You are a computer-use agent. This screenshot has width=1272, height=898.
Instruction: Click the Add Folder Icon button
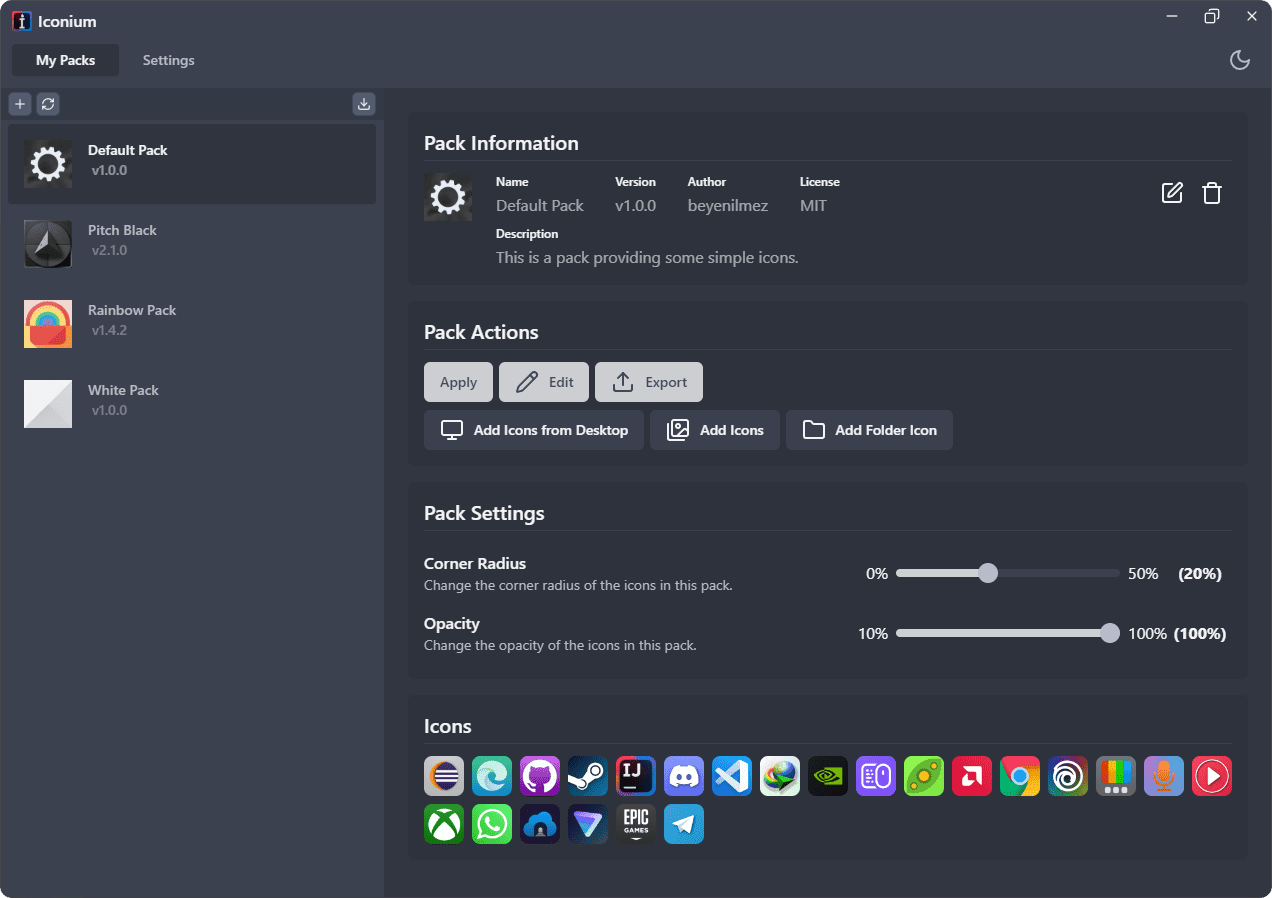pos(869,430)
